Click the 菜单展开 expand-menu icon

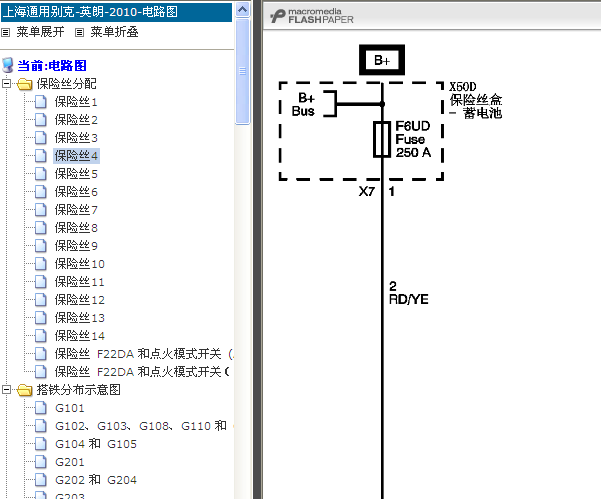coord(5,33)
